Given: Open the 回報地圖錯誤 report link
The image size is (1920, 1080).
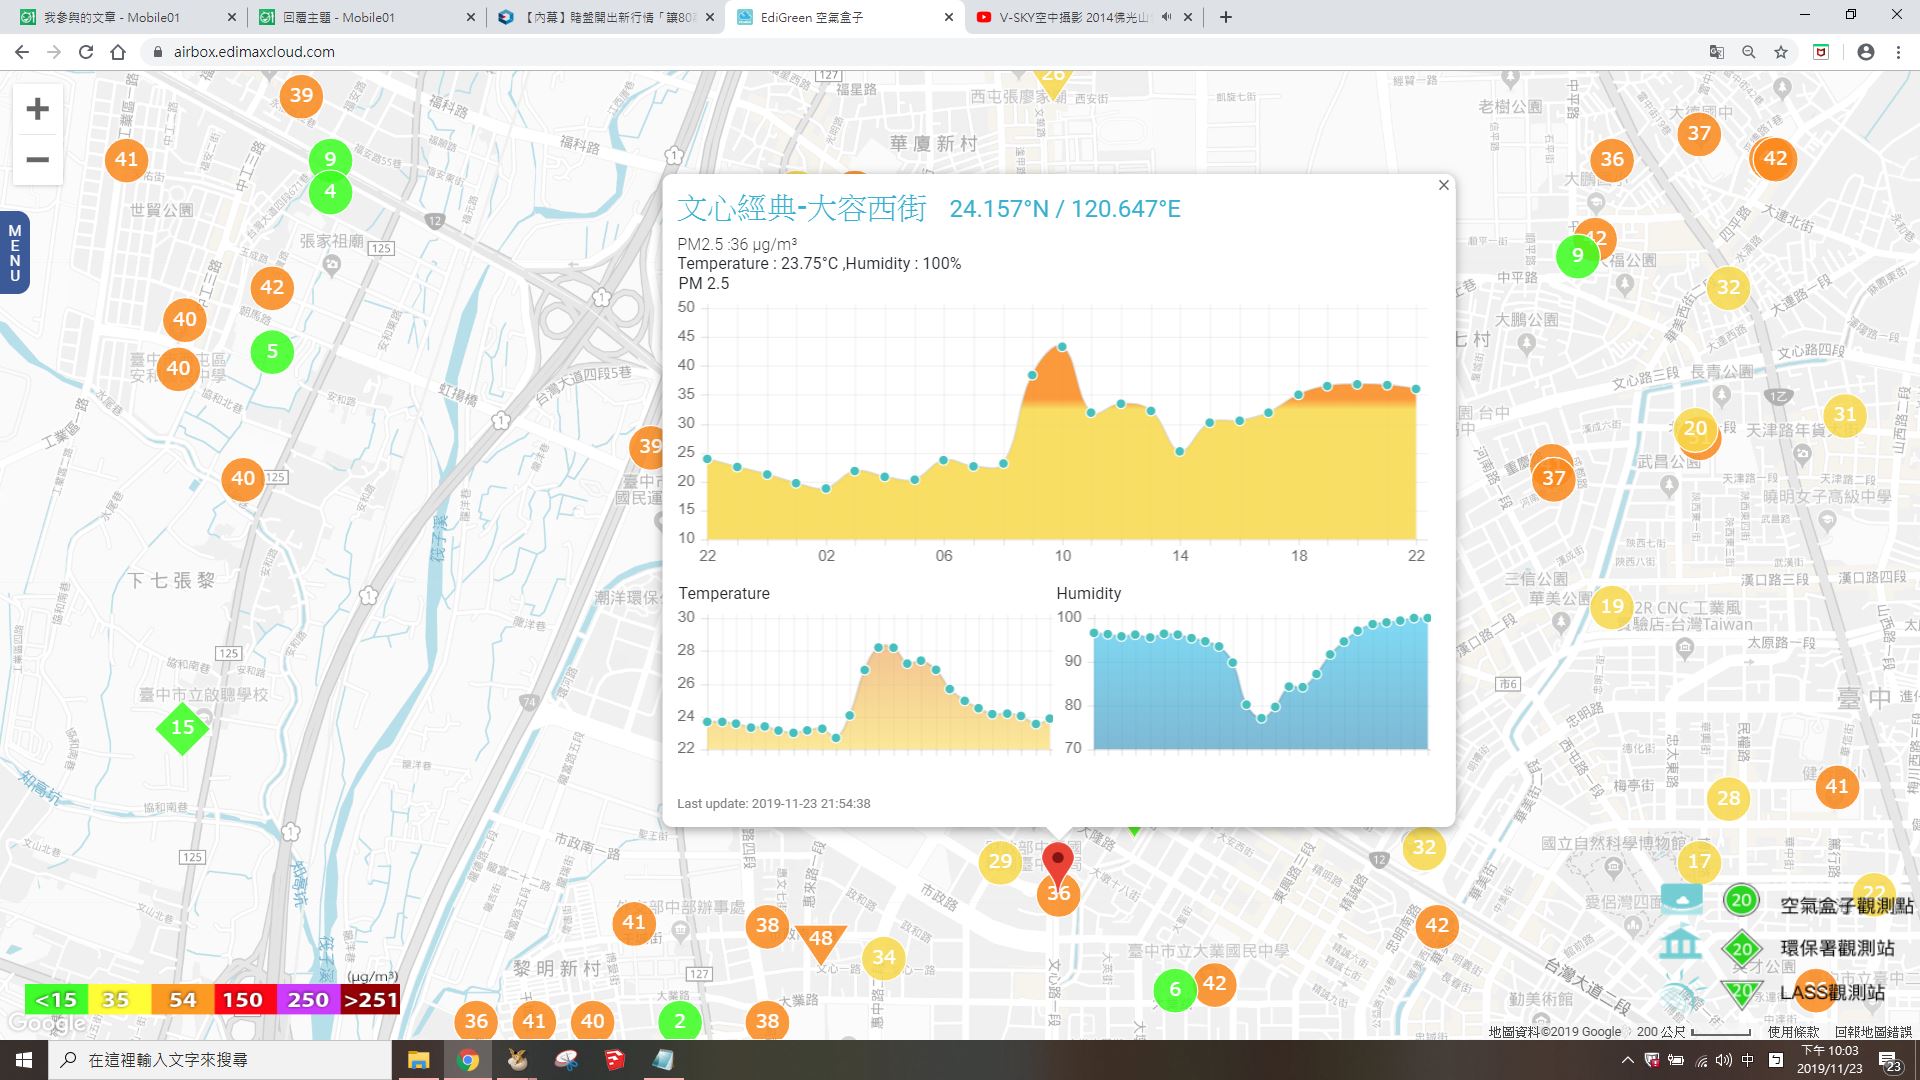Looking at the screenshot, I should [x=1873, y=1031].
